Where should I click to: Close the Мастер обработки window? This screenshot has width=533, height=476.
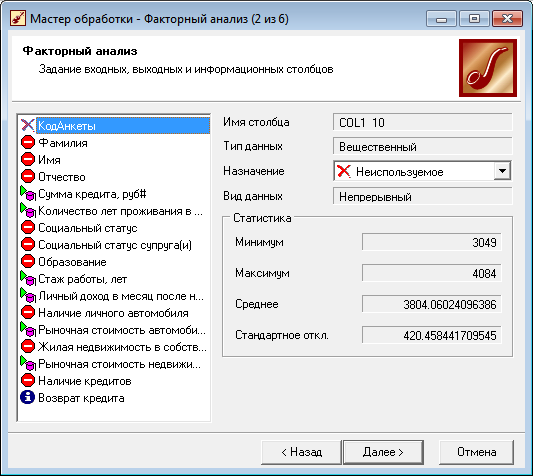click(x=507, y=19)
